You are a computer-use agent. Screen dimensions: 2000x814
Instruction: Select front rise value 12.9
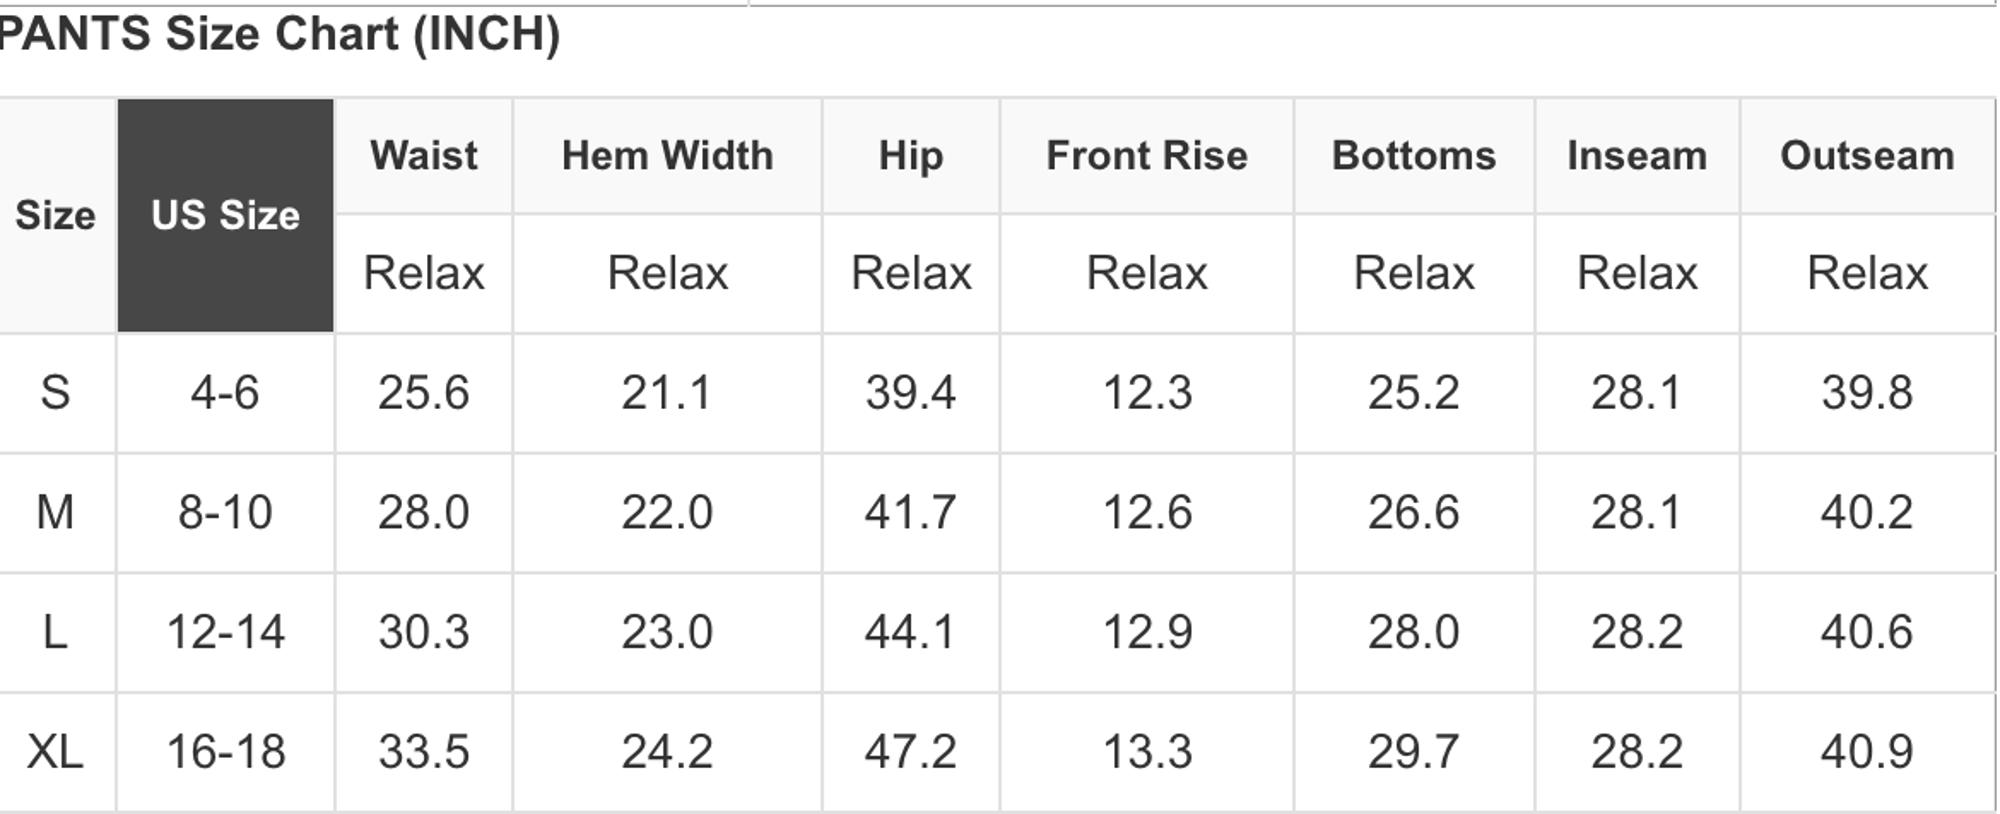point(1146,632)
